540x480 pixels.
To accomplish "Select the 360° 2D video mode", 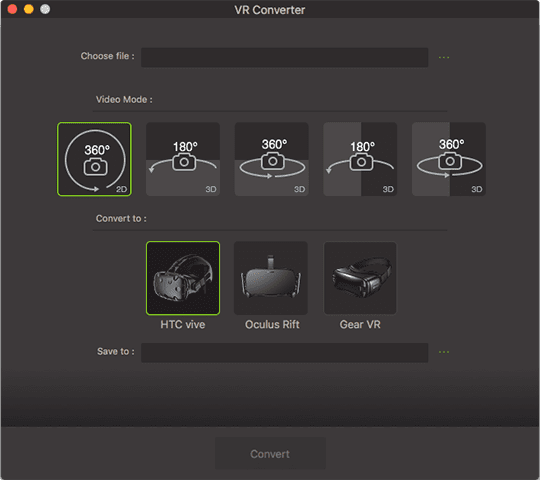I will click(94, 159).
